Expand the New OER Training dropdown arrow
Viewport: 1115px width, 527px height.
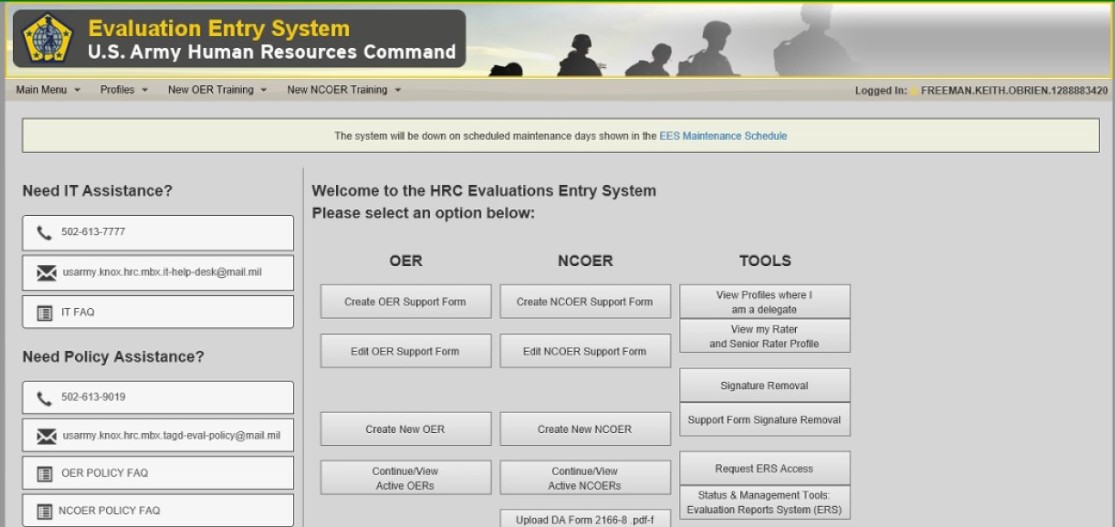point(264,90)
